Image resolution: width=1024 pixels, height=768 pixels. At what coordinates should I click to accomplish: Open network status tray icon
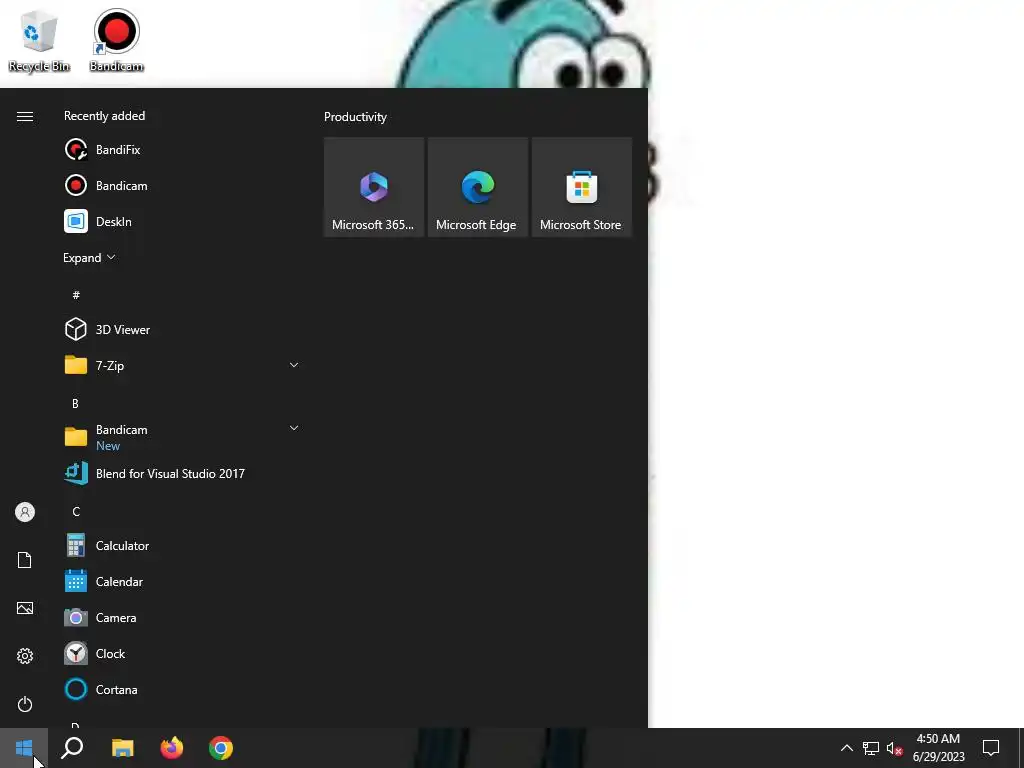coord(871,748)
